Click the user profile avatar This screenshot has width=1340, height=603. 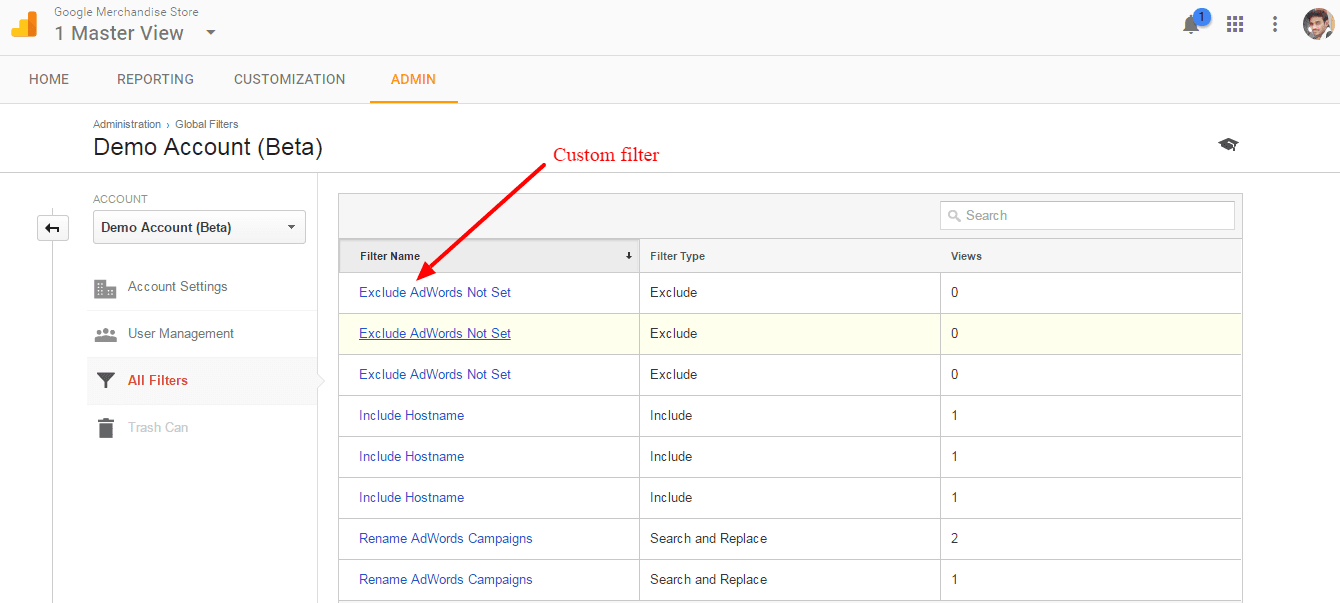click(1318, 24)
